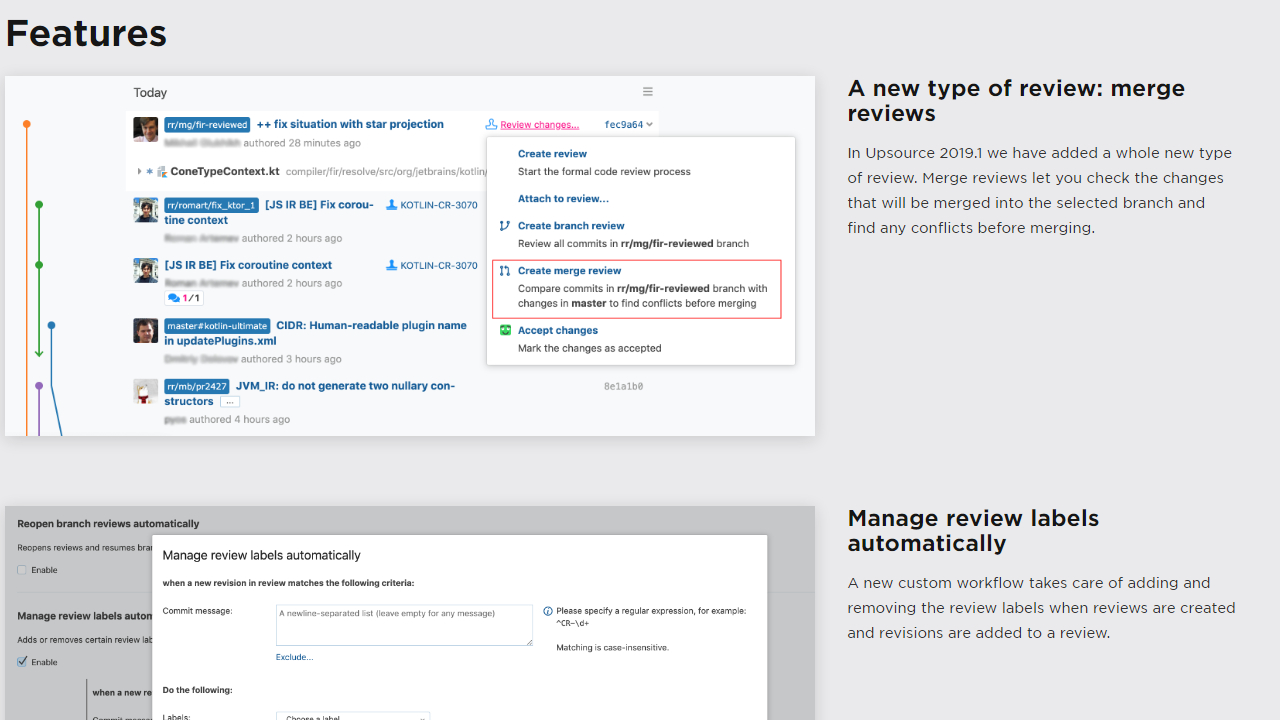Expand the ellipsis on JVM_IR commit
This screenshot has width=1280, height=720.
230,402
